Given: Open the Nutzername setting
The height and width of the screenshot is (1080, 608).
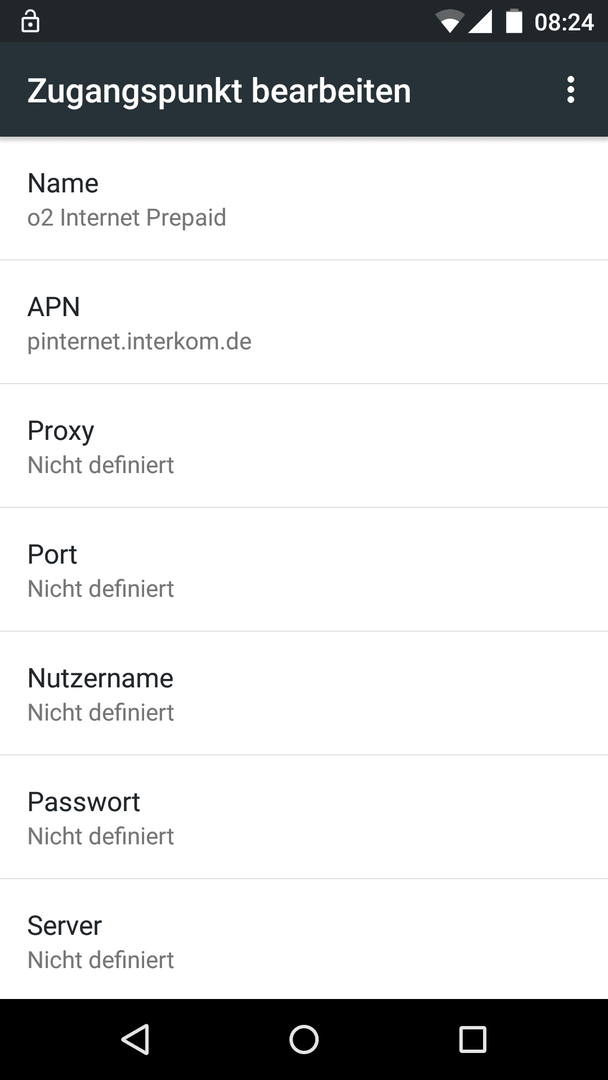Looking at the screenshot, I should (x=304, y=693).
